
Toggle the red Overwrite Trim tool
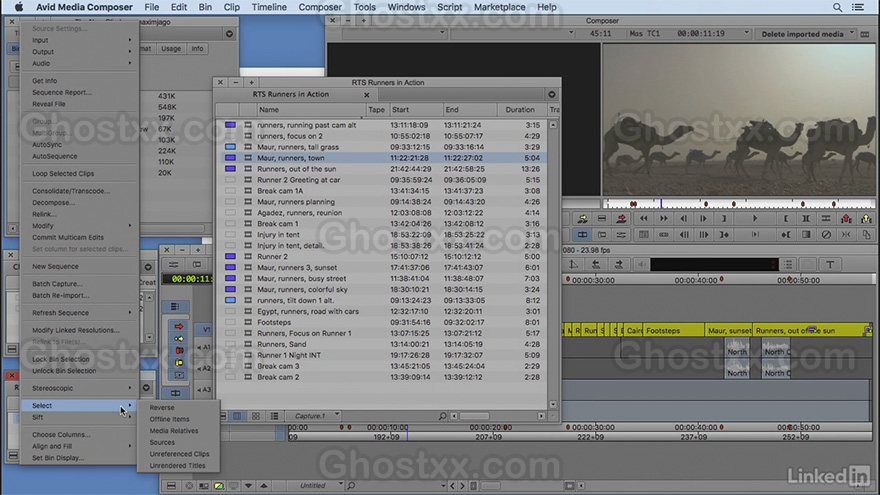click(x=178, y=351)
